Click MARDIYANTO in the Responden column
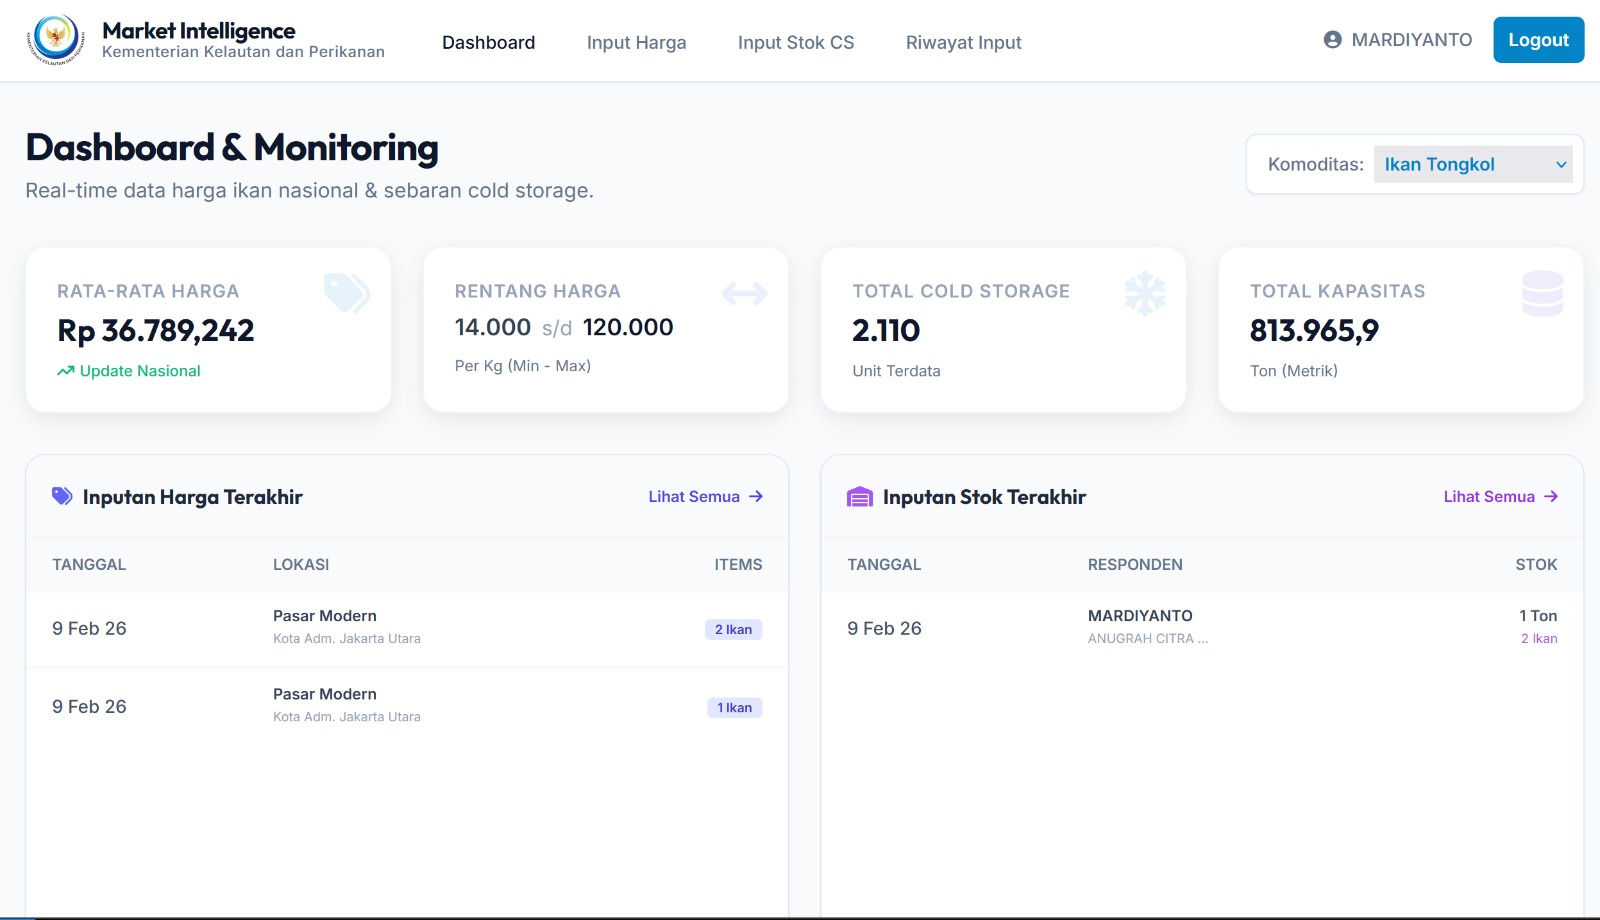Screen dimensions: 1600x920 pyautogui.click(x=1140, y=616)
